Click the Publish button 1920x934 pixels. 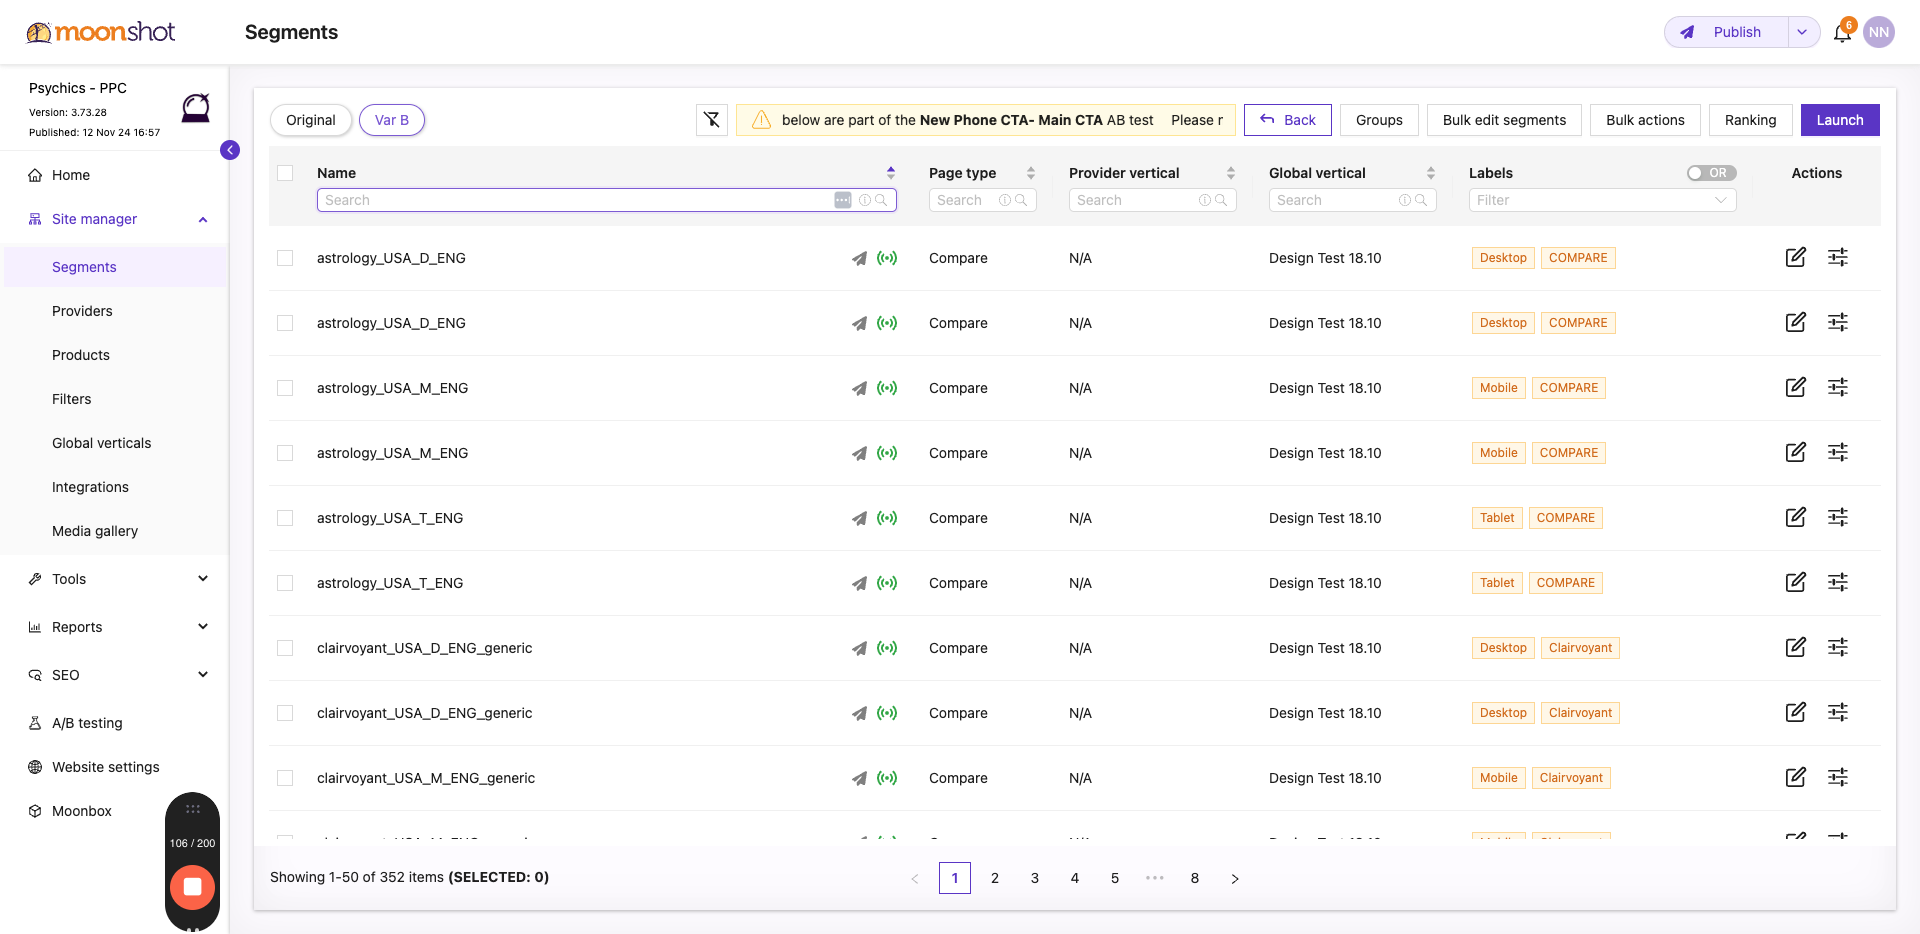pyautogui.click(x=1727, y=32)
